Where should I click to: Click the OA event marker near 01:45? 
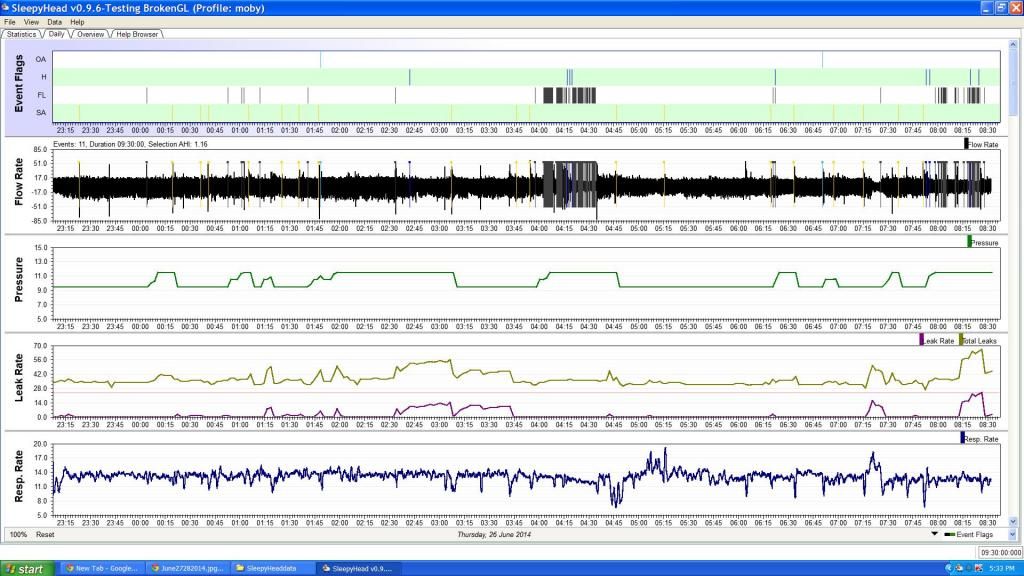[321, 59]
